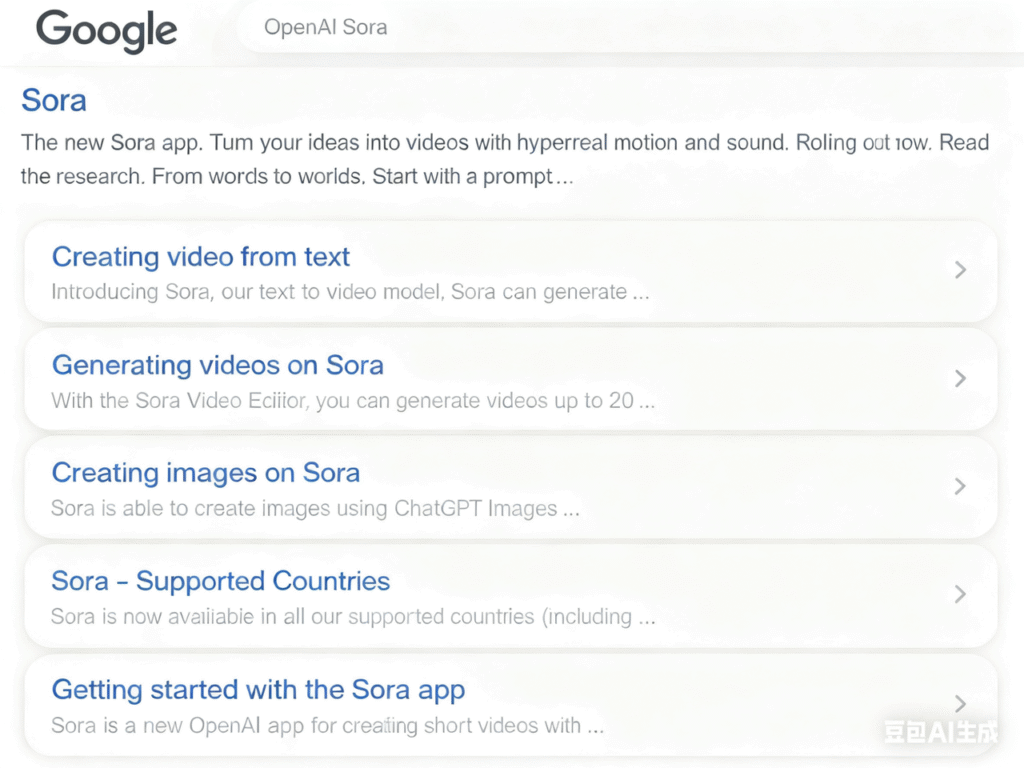Click the Introducing Sora text-to-video snippet
The width and height of the screenshot is (1024, 768).
pos(350,293)
